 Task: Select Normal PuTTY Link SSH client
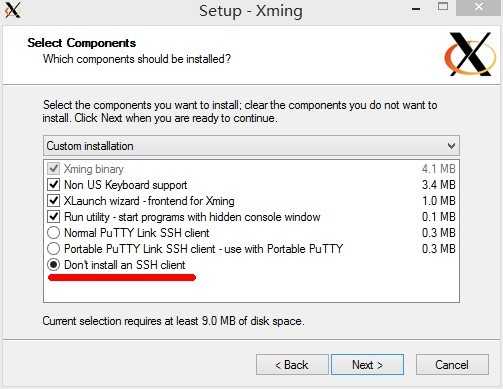click(54, 233)
